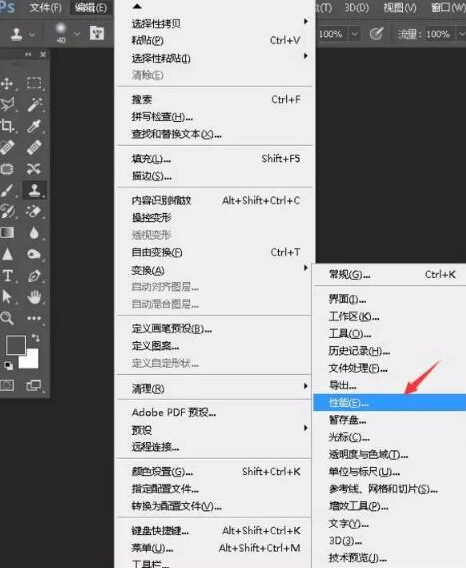Click the menu scroll-up arrow
Screen dimensions: 466x568
pos(137,6)
